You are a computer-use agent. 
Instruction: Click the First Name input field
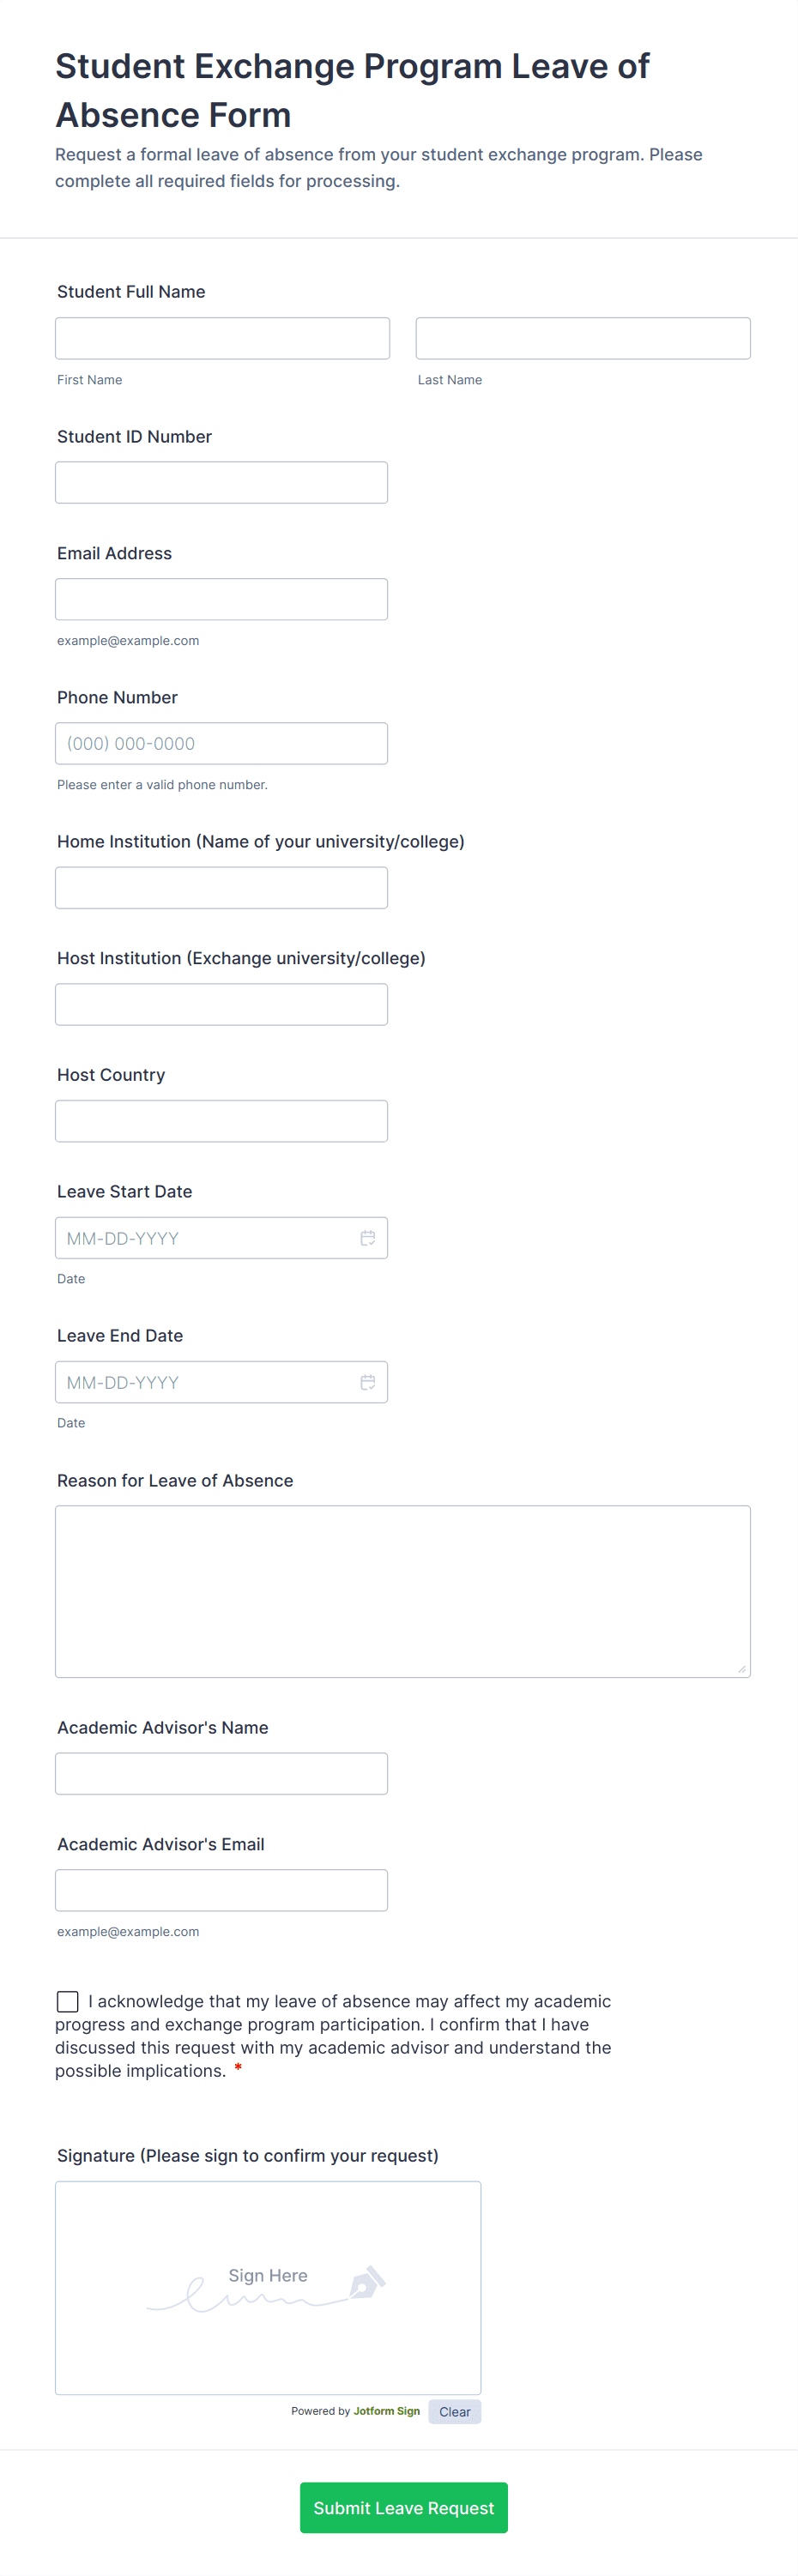[222, 338]
